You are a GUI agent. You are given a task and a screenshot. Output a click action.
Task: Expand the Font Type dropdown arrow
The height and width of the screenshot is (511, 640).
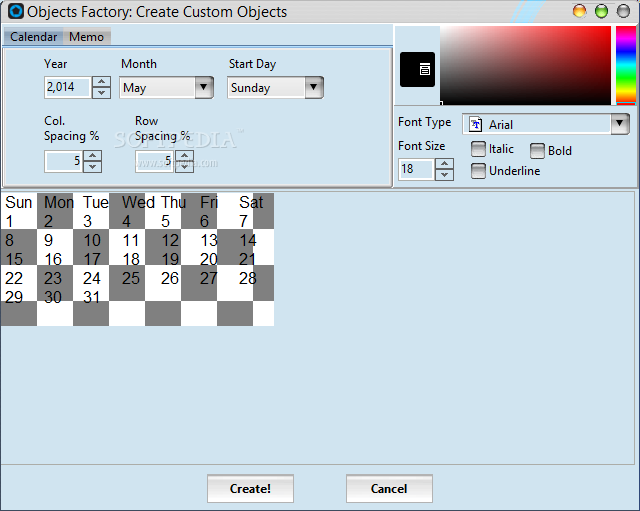pyautogui.click(x=620, y=124)
